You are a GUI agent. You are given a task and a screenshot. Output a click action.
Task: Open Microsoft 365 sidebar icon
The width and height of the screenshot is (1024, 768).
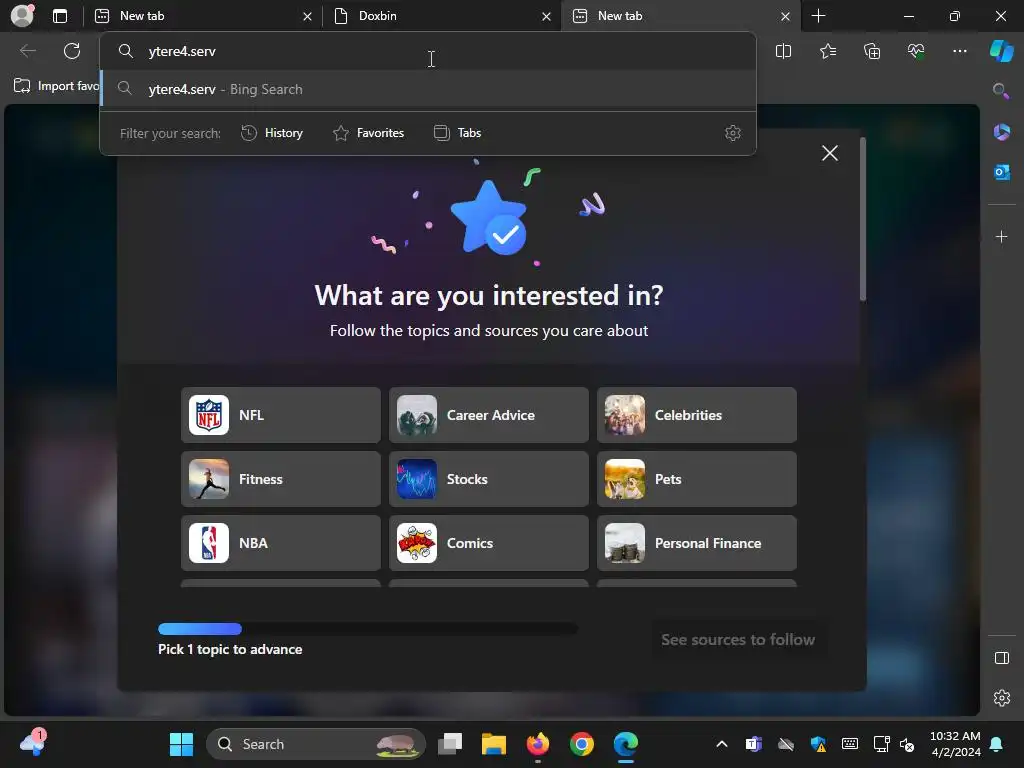[1001, 132]
